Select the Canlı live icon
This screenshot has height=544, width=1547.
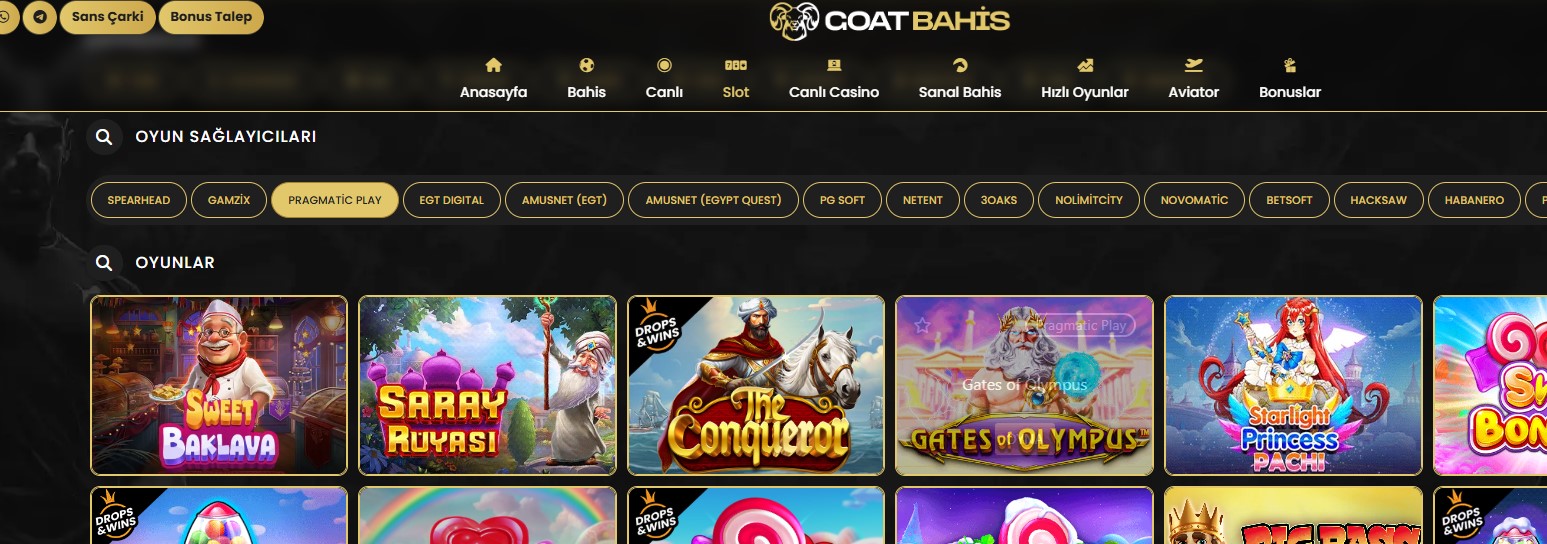click(664, 65)
